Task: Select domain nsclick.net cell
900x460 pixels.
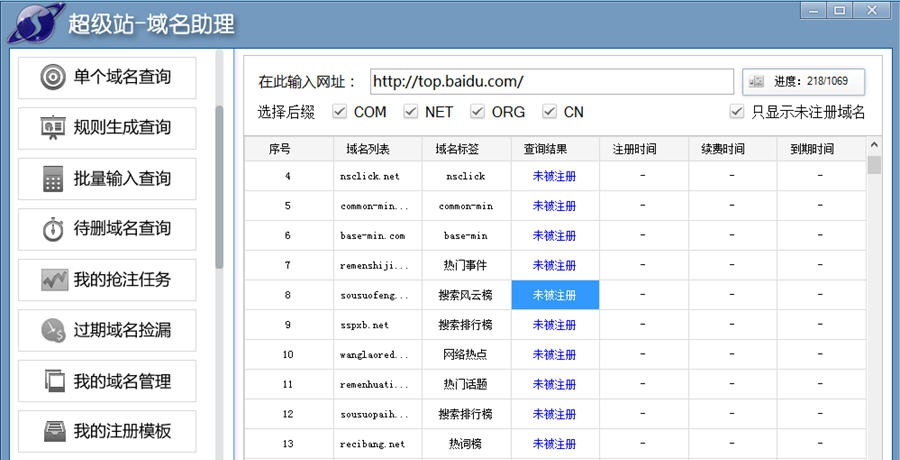Action: click(378, 176)
